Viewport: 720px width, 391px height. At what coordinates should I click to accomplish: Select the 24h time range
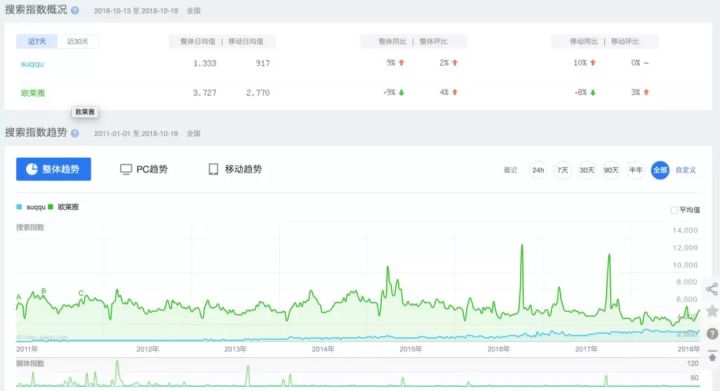tap(538, 170)
